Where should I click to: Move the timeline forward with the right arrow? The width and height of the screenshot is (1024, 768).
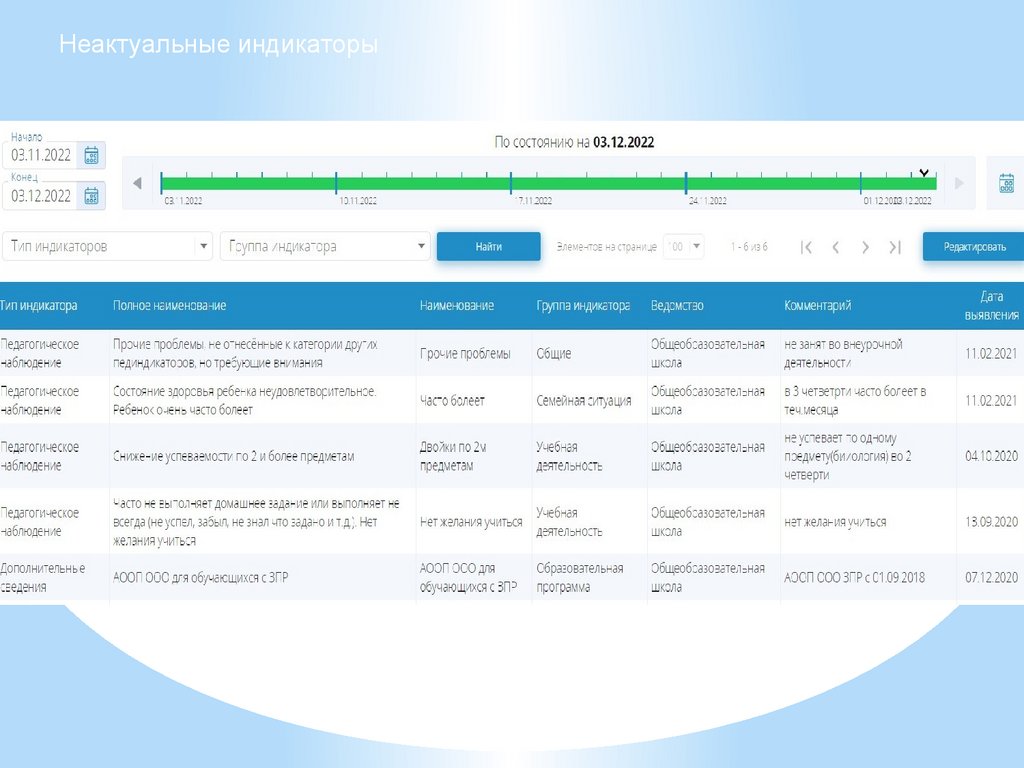tap(959, 183)
